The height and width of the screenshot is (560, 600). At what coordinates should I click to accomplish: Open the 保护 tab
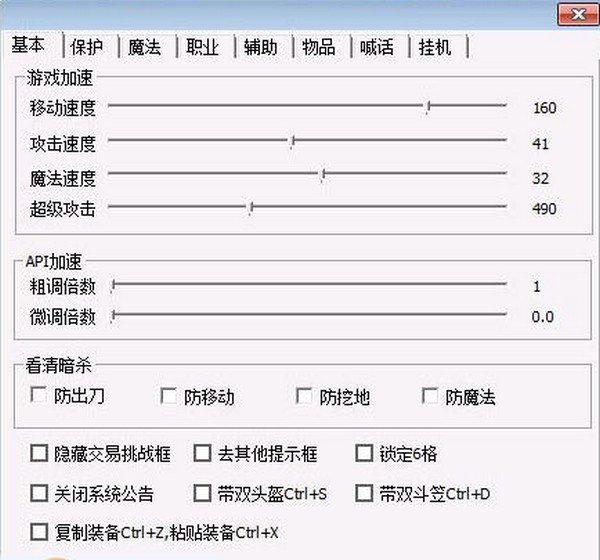[87, 47]
